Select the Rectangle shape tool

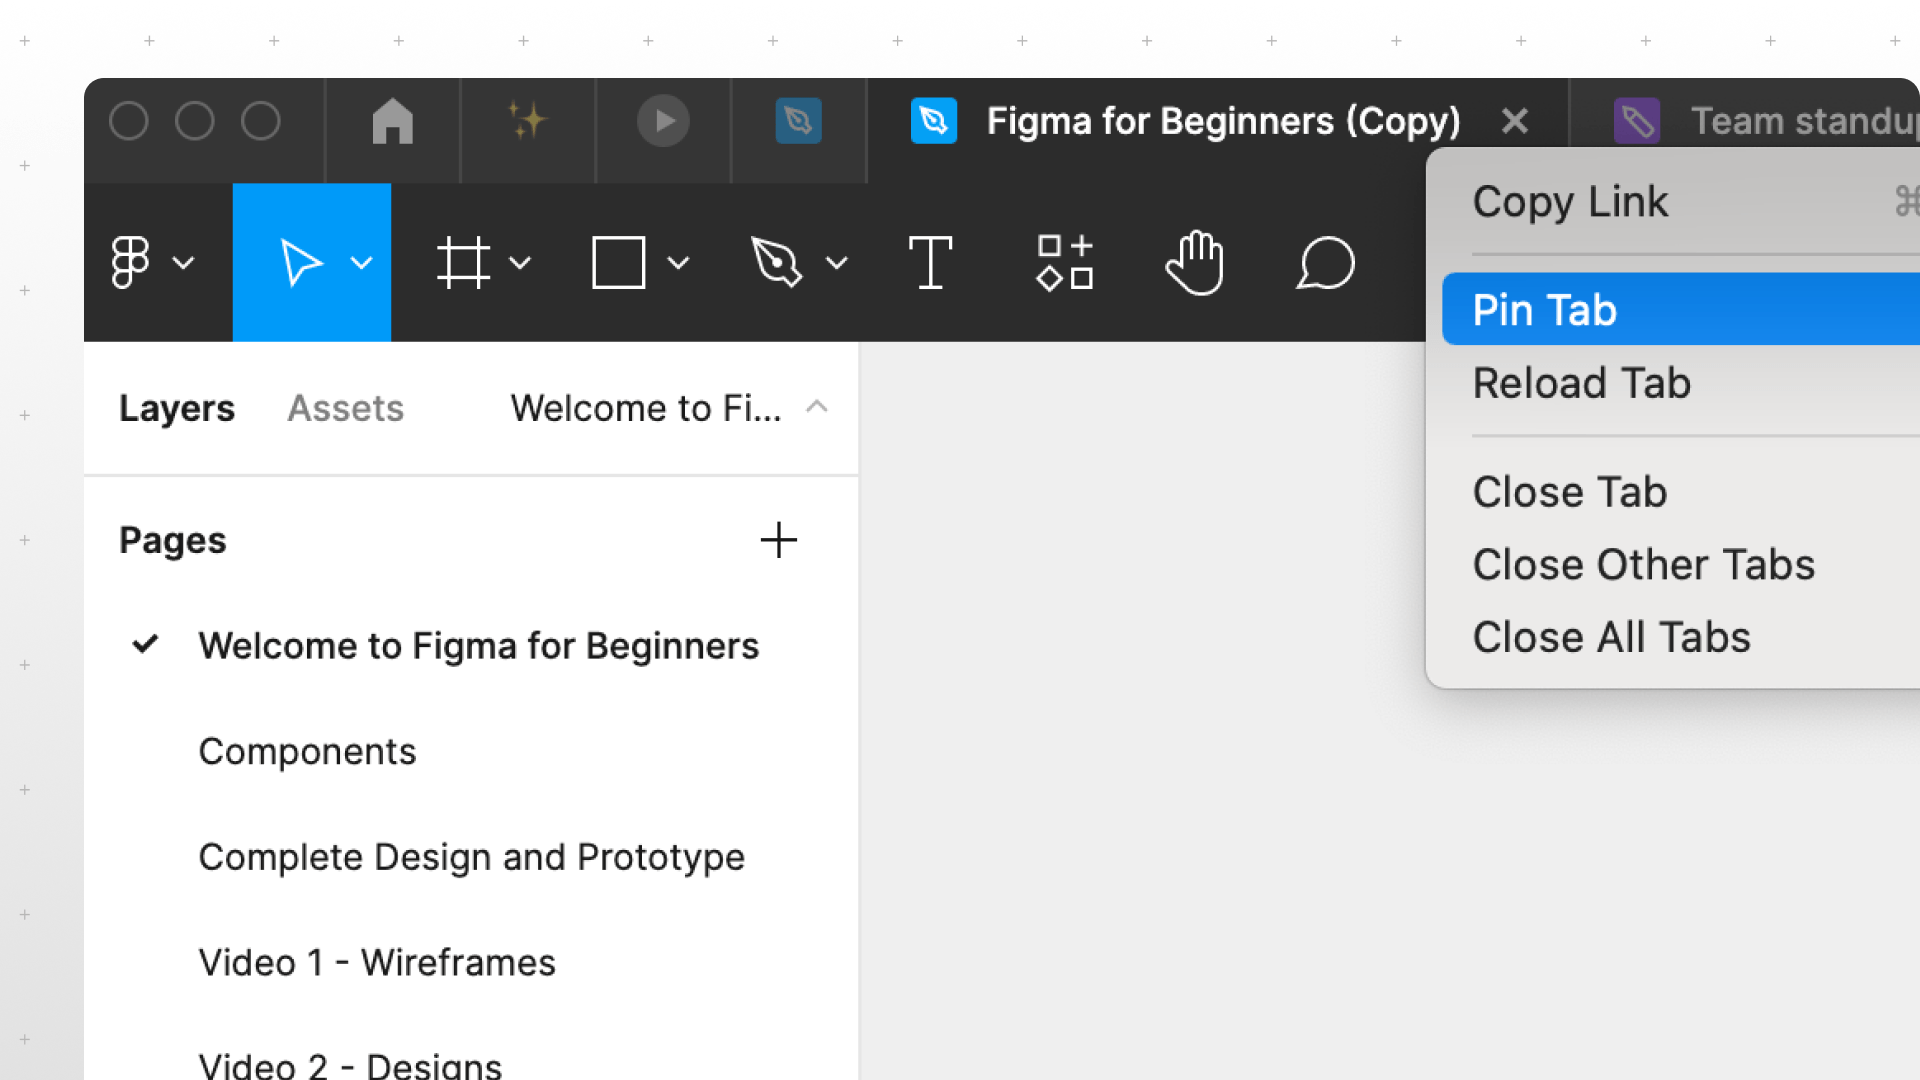click(618, 262)
